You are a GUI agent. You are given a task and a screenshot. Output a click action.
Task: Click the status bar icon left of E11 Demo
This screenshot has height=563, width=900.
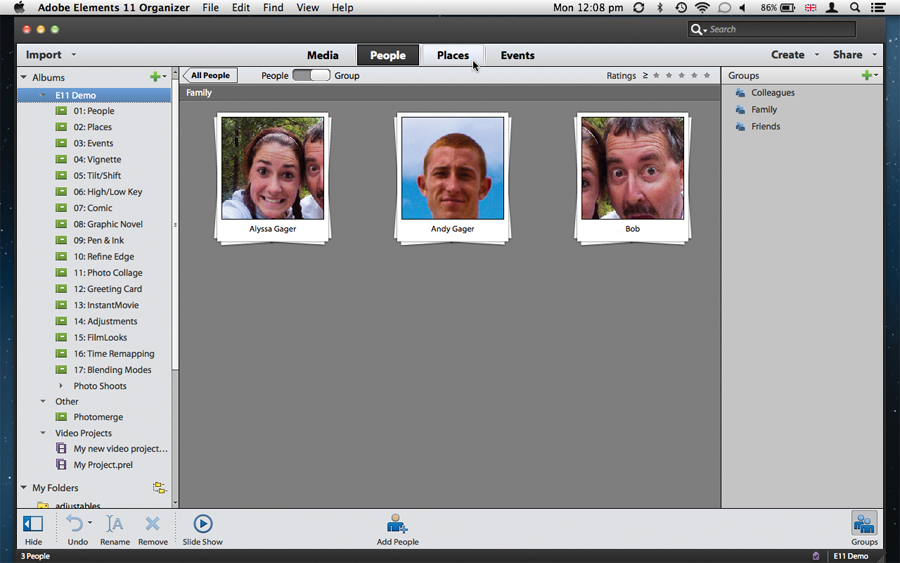point(816,556)
